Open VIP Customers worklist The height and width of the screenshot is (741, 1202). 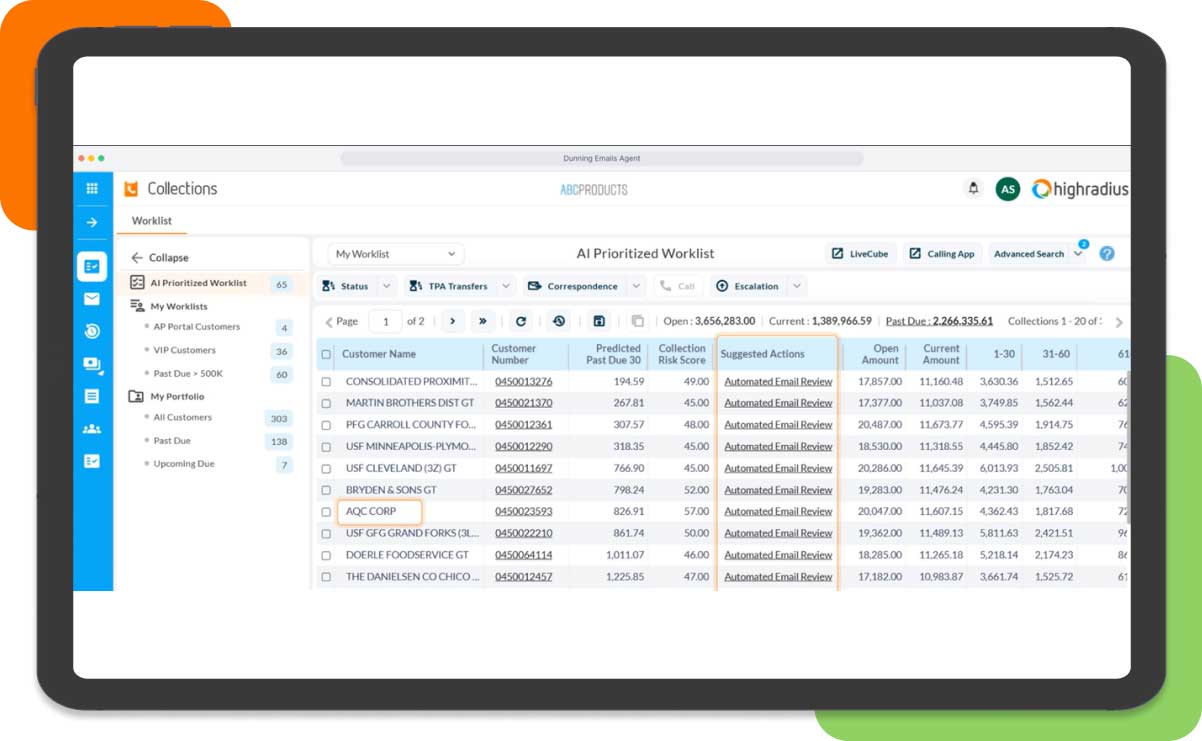click(184, 351)
